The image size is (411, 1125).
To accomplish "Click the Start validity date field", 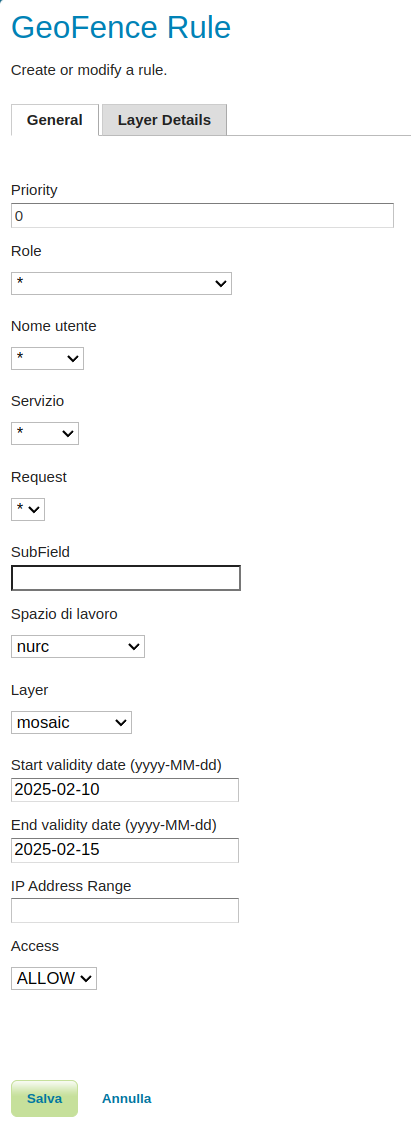I will pos(125,790).
